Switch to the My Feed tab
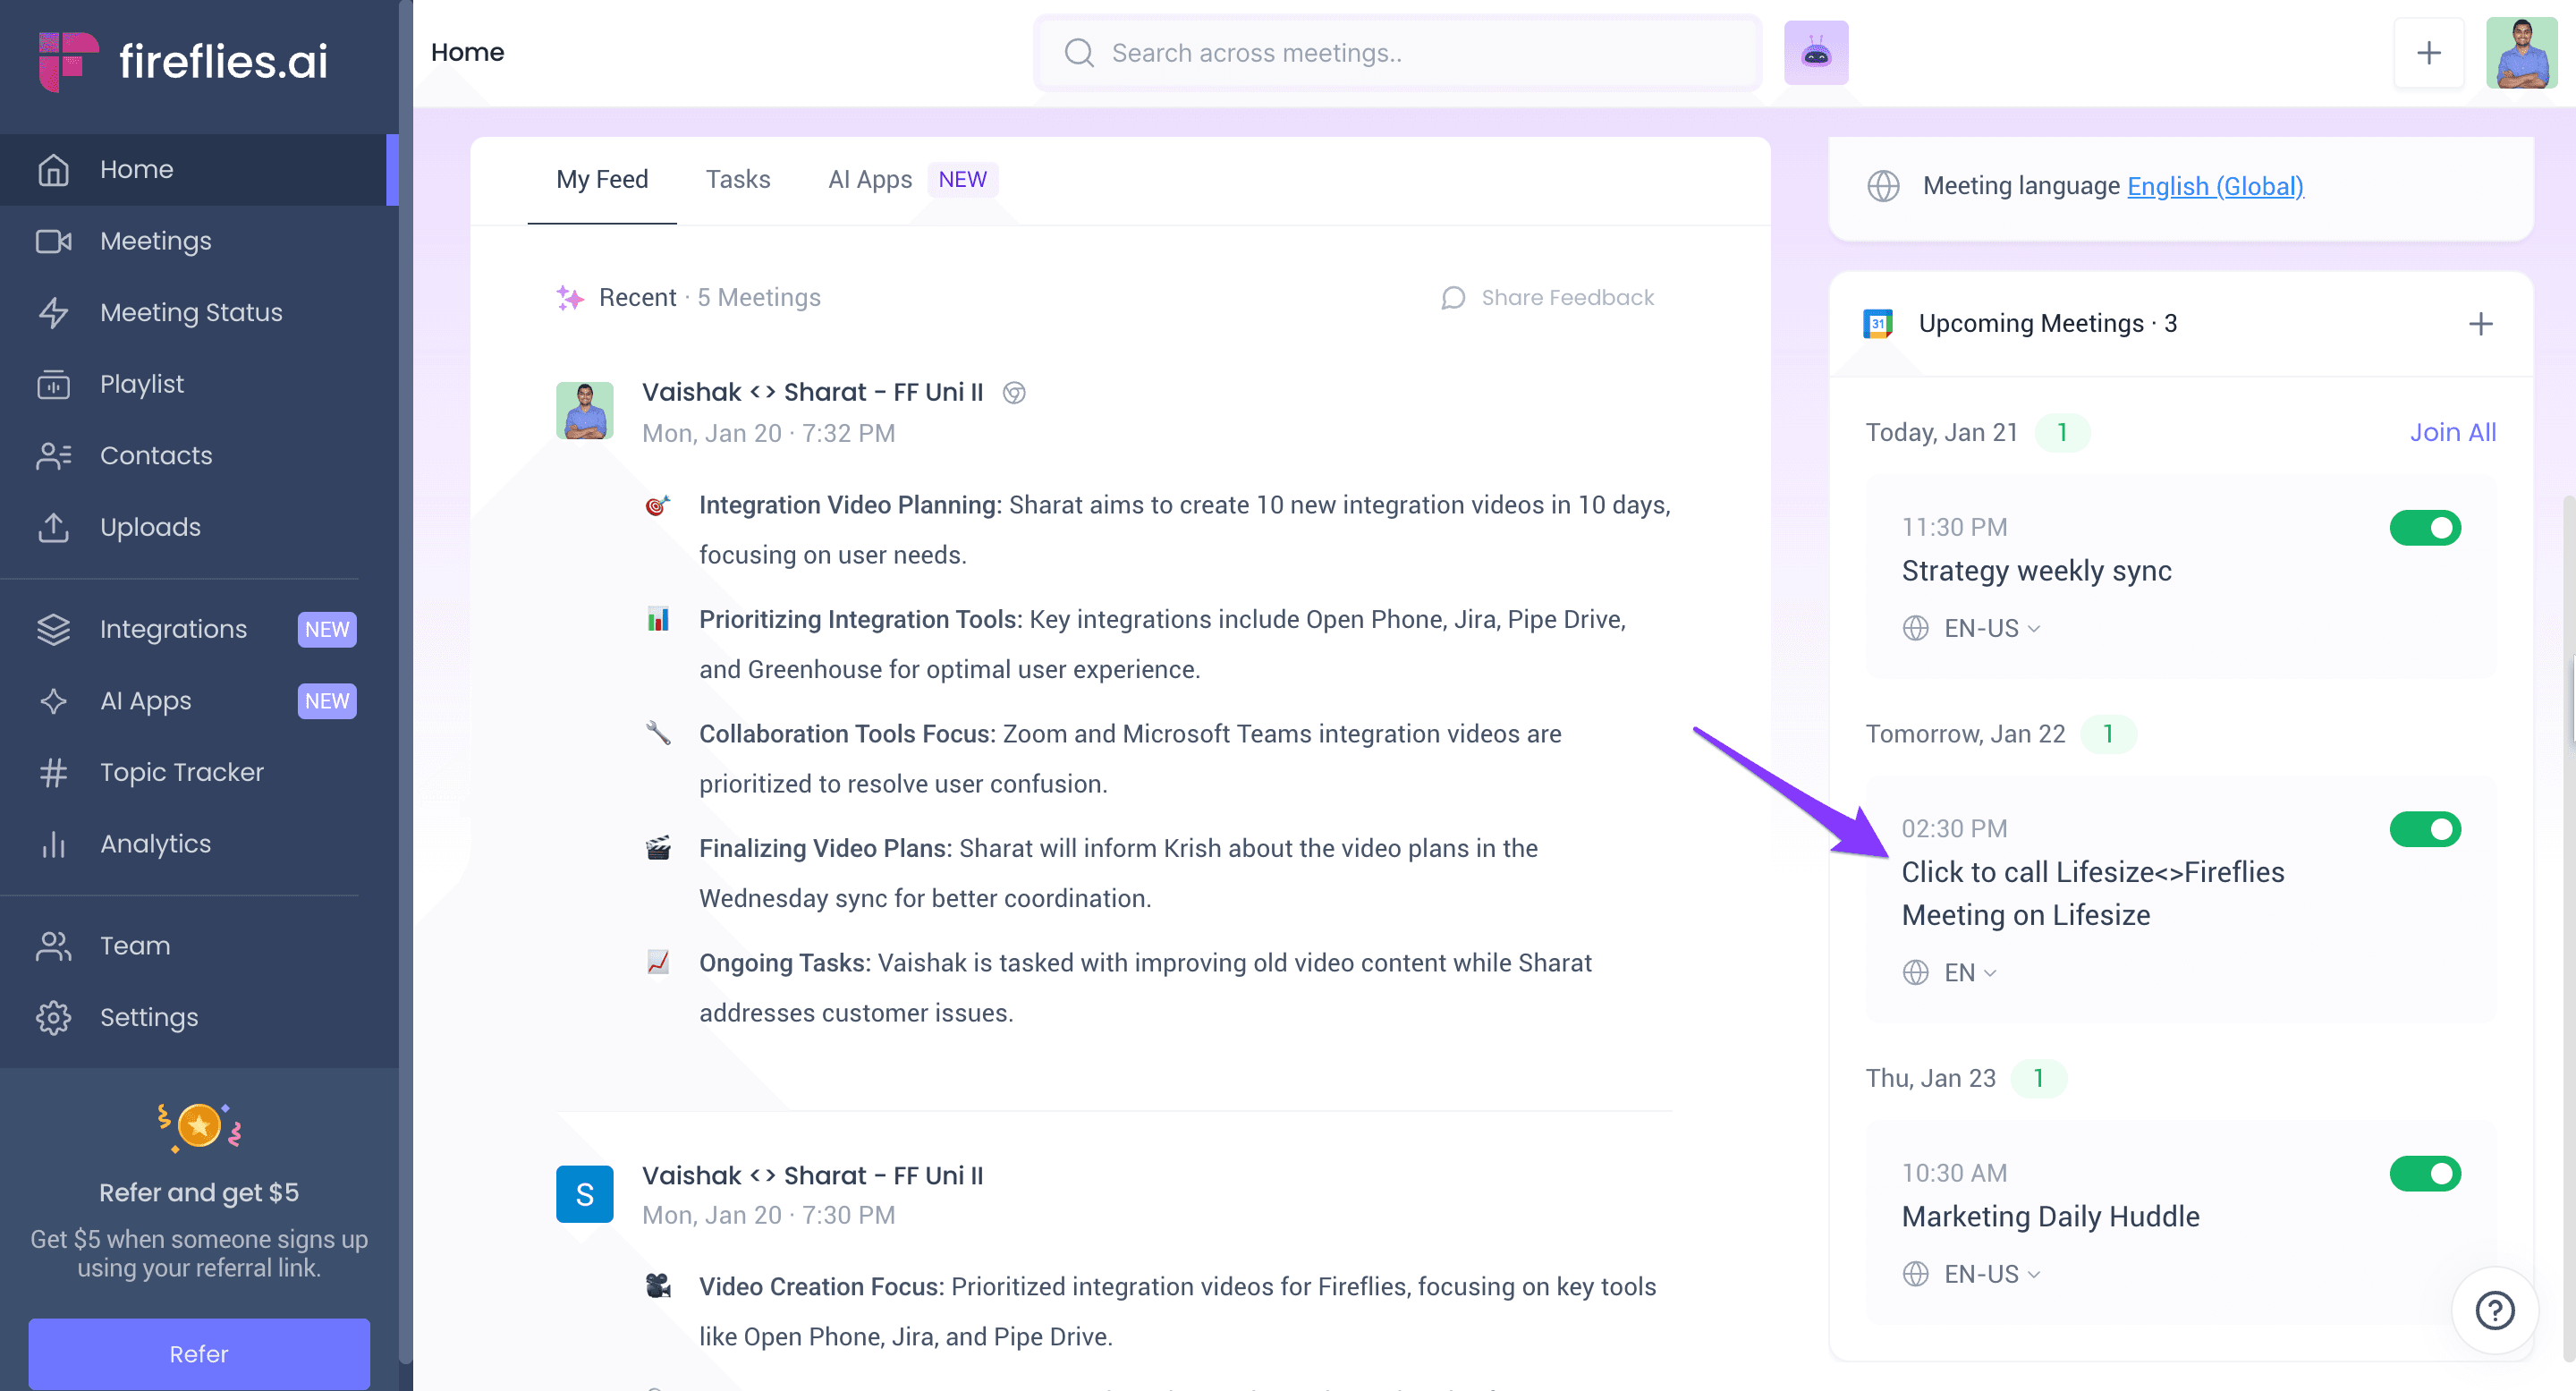This screenshot has height=1391, width=2576. pyautogui.click(x=602, y=180)
